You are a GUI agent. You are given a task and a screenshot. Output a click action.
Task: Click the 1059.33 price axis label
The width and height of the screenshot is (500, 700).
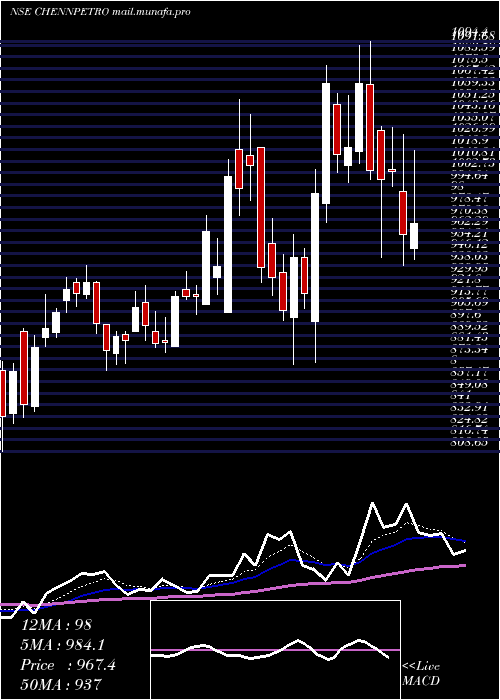(x=470, y=83)
